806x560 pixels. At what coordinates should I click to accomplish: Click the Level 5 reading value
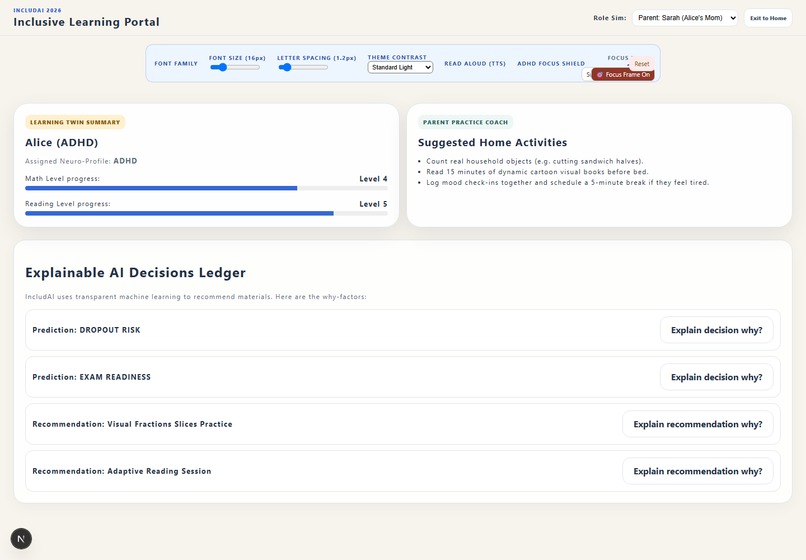pyautogui.click(x=373, y=204)
